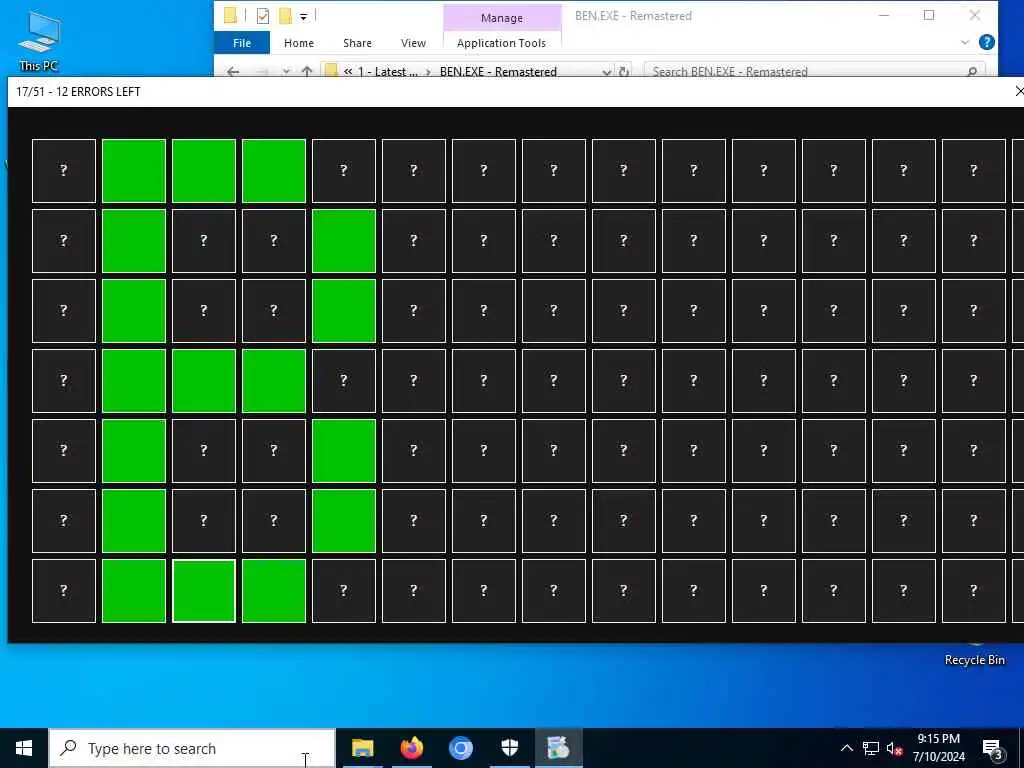1024x768 pixels.
Task: Open the clock showing 9:15 PM
Action: pos(938,748)
